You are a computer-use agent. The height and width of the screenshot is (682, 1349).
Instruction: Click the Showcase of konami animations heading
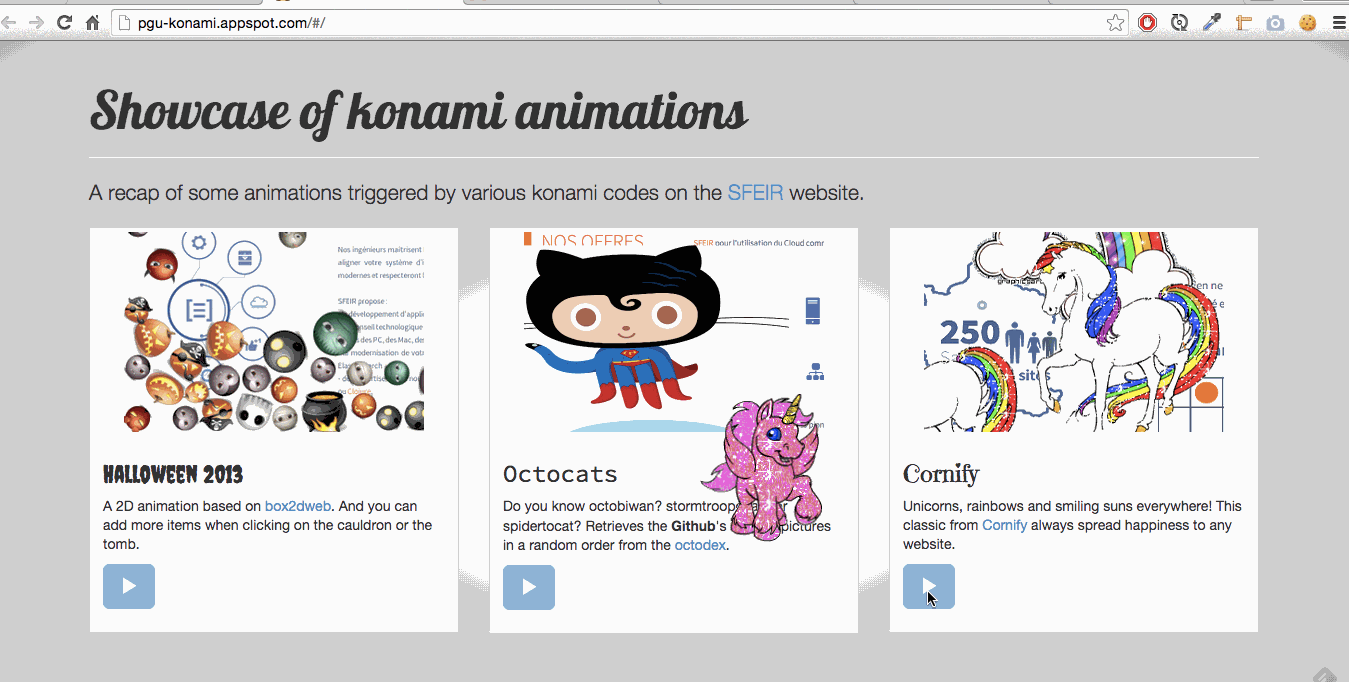(x=419, y=111)
